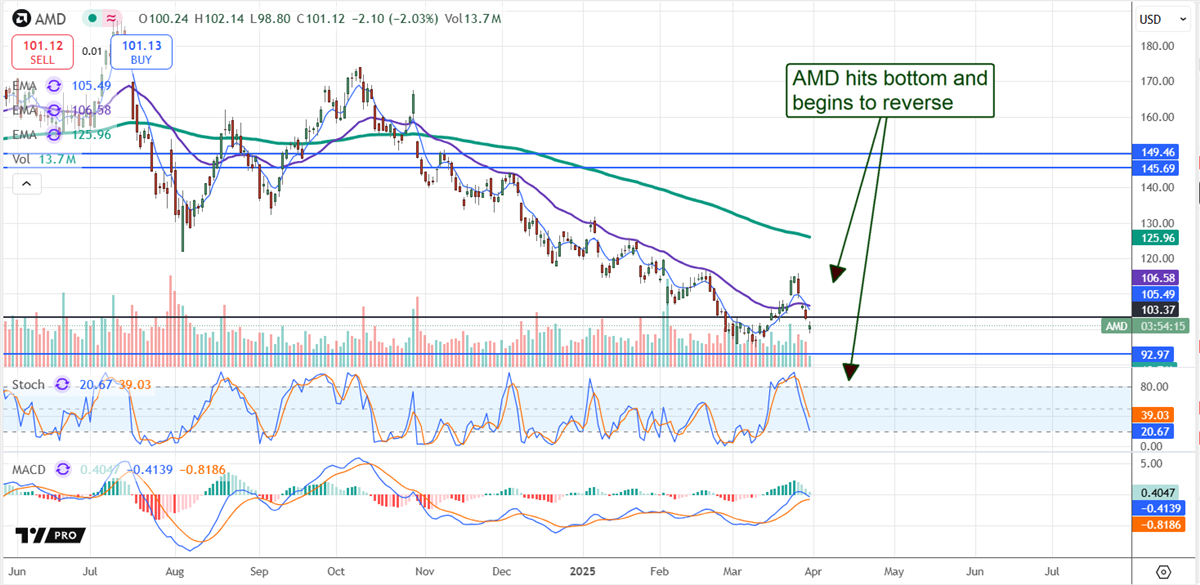Open chart settings gear icon
1200x585 pixels.
(1163, 571)
